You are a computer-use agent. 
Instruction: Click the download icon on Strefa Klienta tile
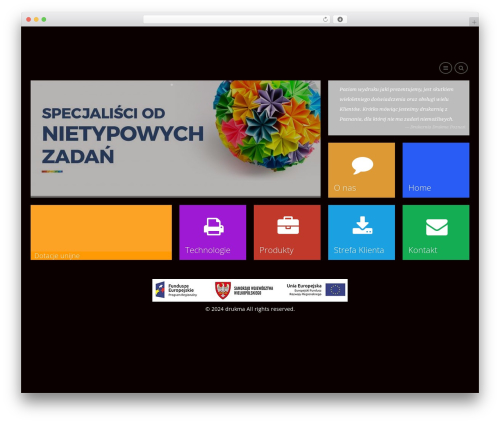362,225
